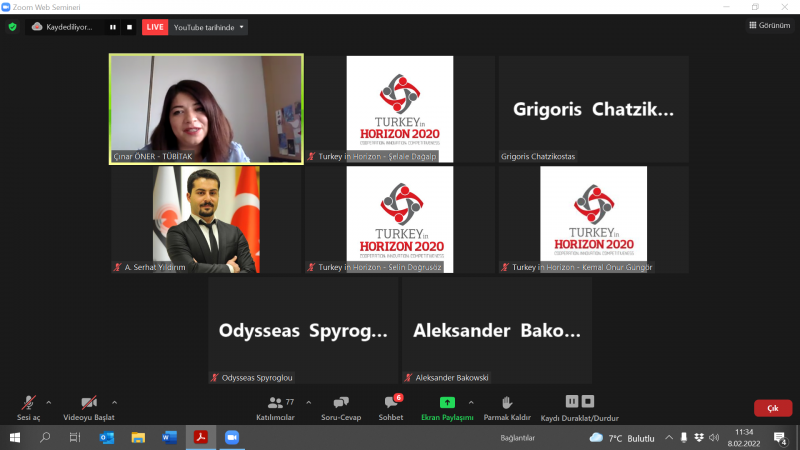
Task: Open the Windows notification center
Action: click(x=780, y=438)
